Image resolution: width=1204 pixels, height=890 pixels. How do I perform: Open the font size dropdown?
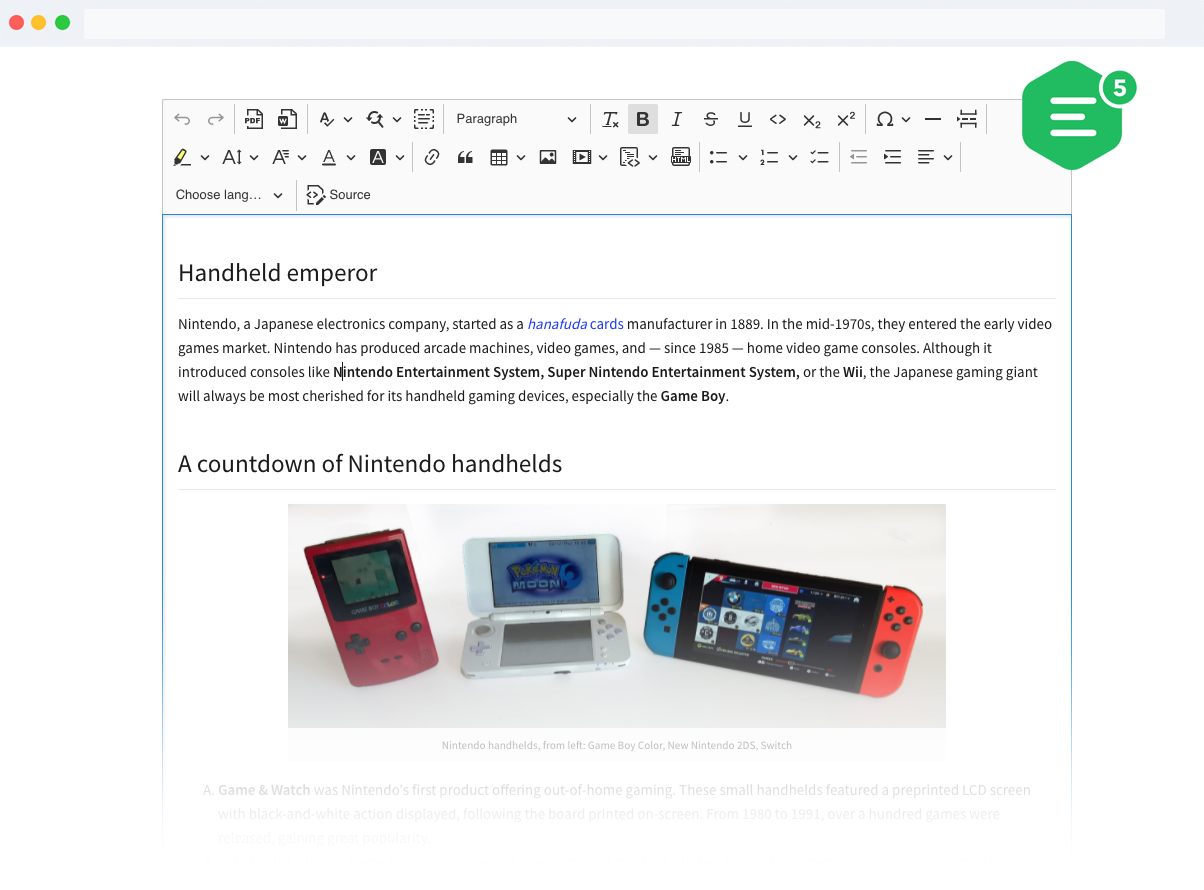[240, 157]
